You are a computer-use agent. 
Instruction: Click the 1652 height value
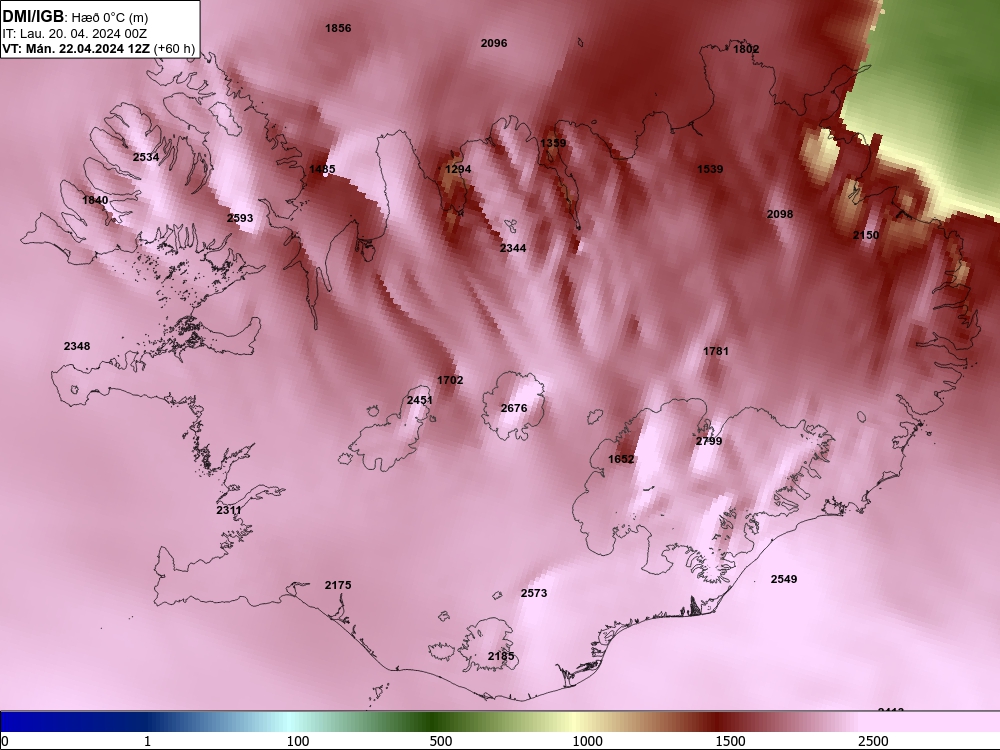pyautogui.click(x=621, y=459)
